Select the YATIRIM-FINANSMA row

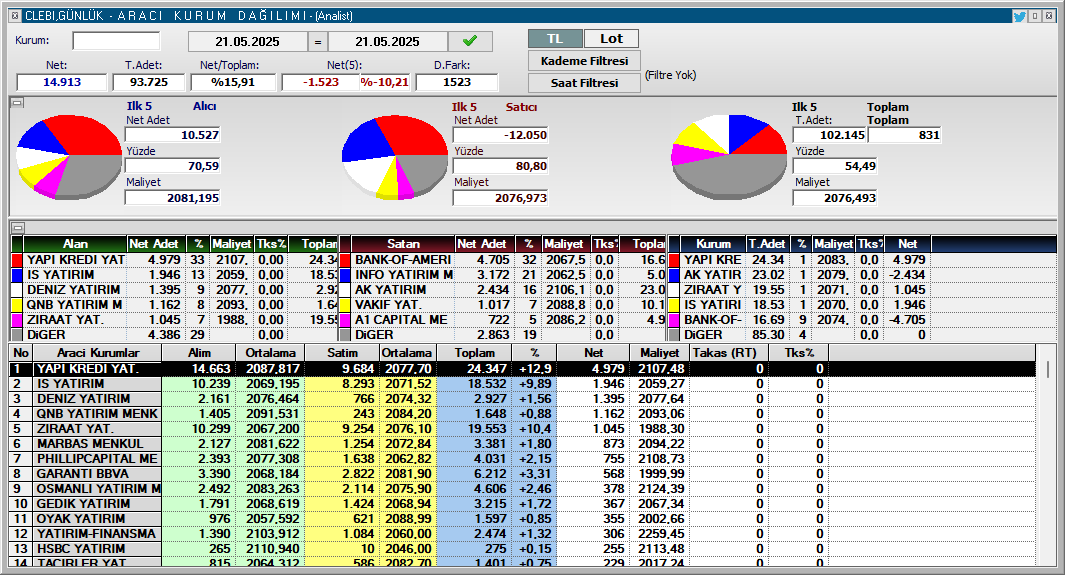pyautogui.click(x=522, y=534)
